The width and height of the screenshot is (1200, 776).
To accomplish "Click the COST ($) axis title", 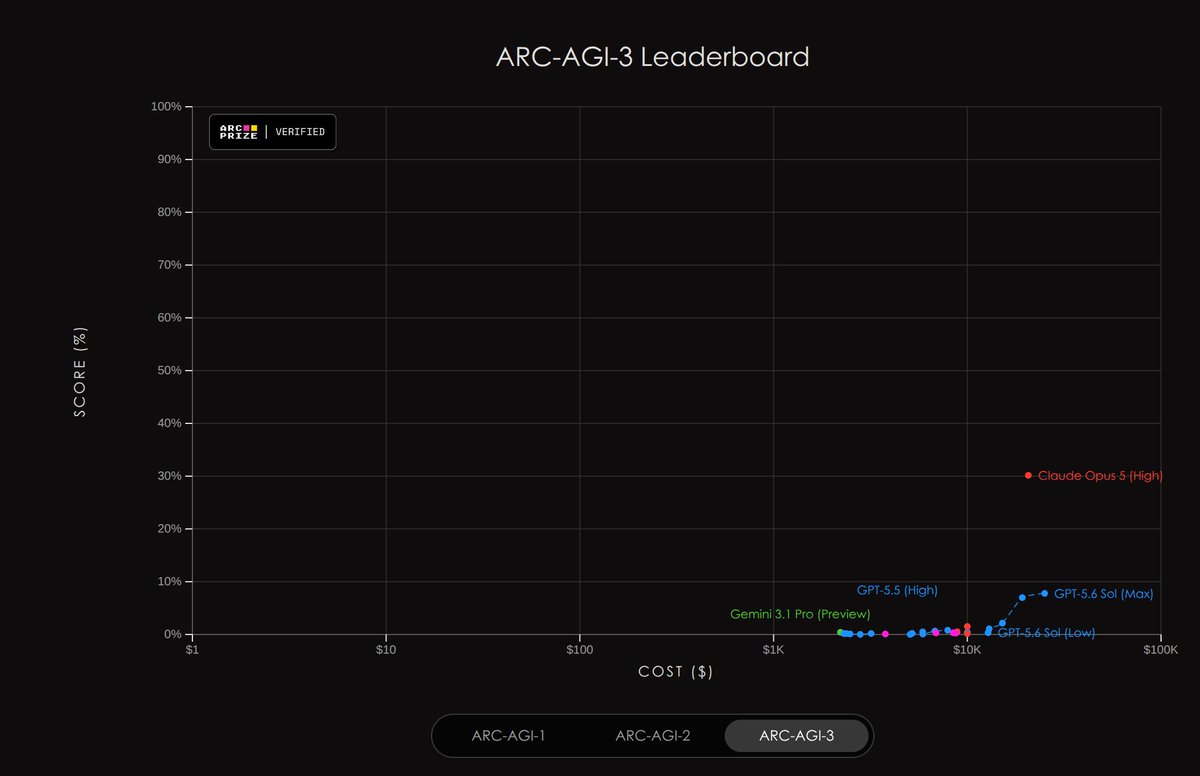I will click(x=676, y=672).
